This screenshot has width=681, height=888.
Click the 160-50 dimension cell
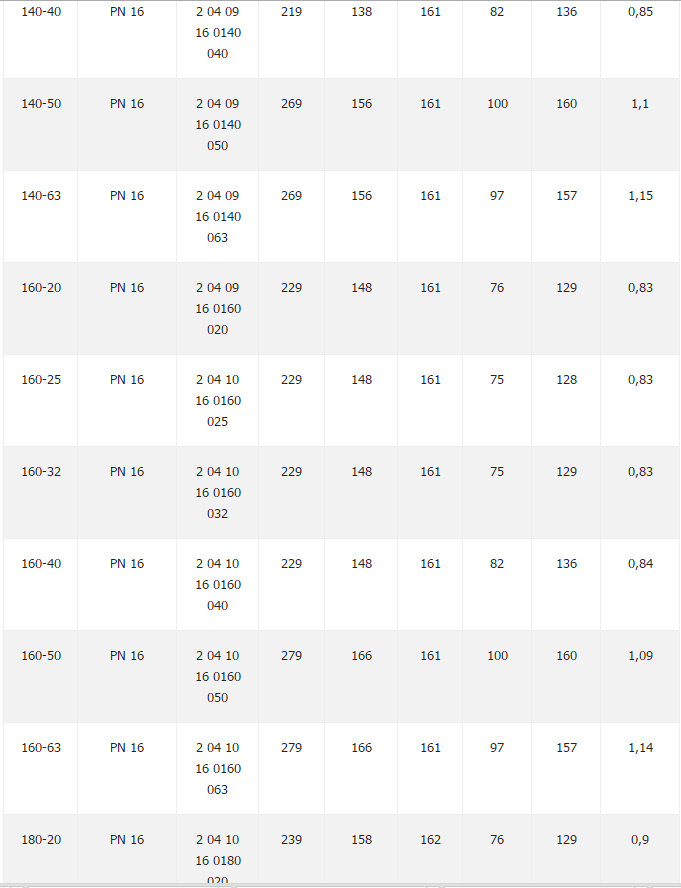(x=41, y=656)
